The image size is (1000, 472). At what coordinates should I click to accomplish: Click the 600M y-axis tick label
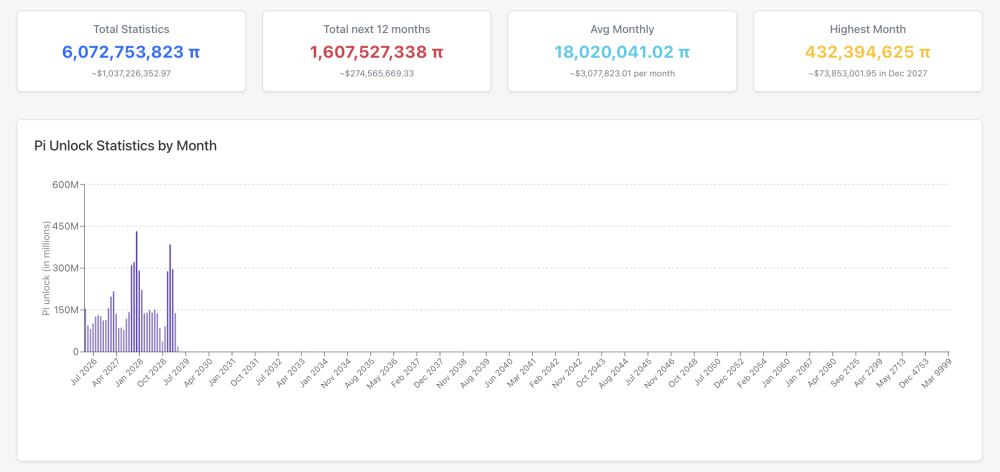(x=65, y=185)
